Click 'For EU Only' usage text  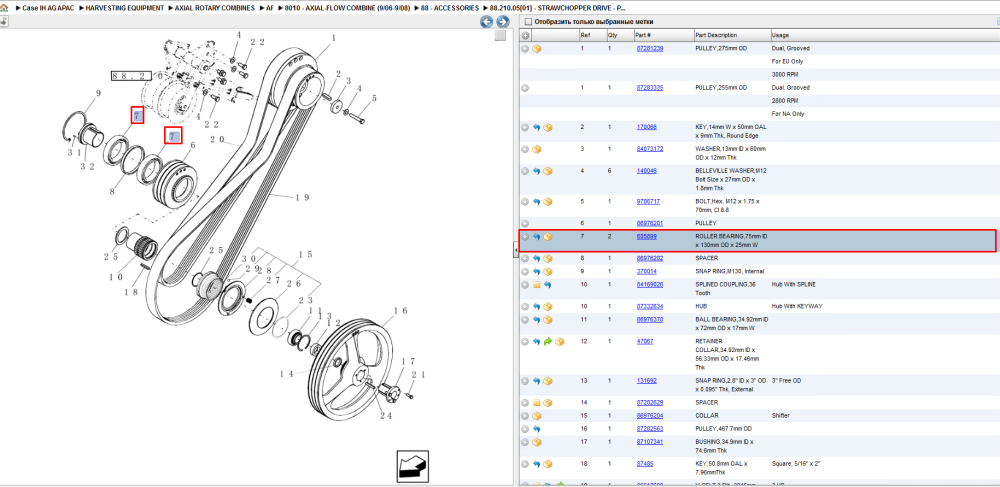(788, 62)
